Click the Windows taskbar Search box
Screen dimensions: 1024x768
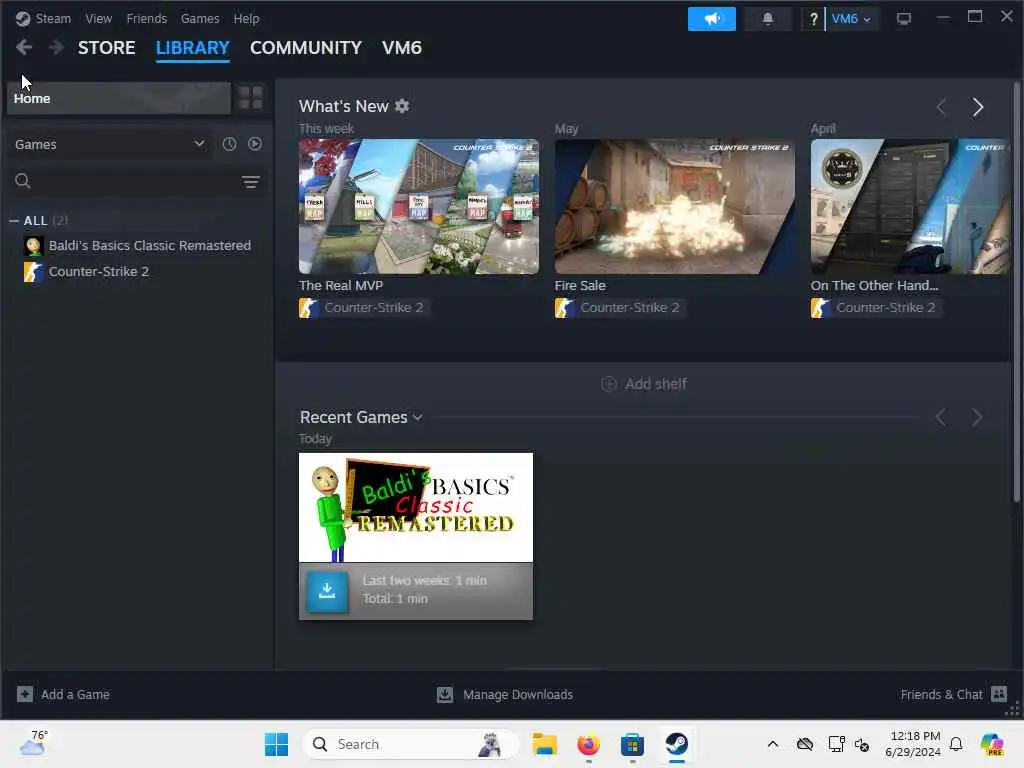[410, 744]
